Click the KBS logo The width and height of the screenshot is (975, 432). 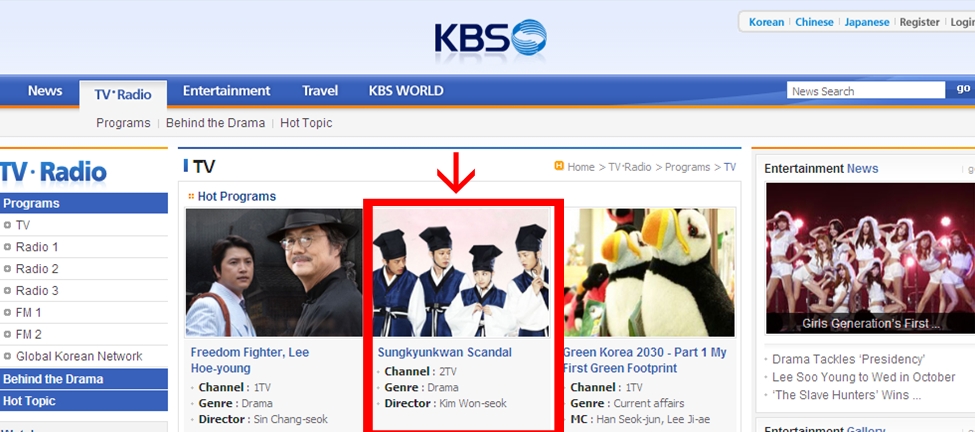click(x=491, y=38)
